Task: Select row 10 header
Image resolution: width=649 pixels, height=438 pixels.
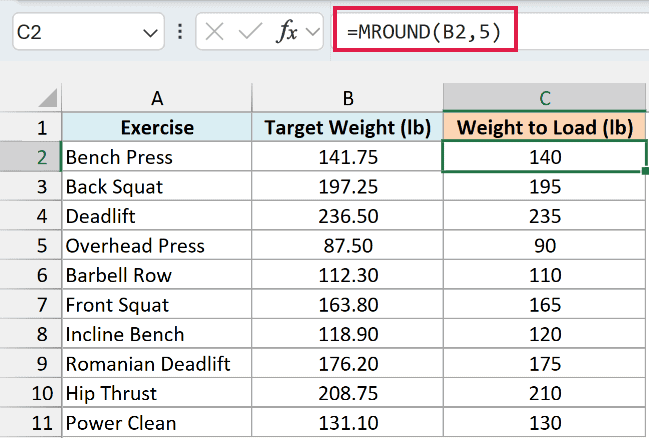Action: click(x=31, y=393)
